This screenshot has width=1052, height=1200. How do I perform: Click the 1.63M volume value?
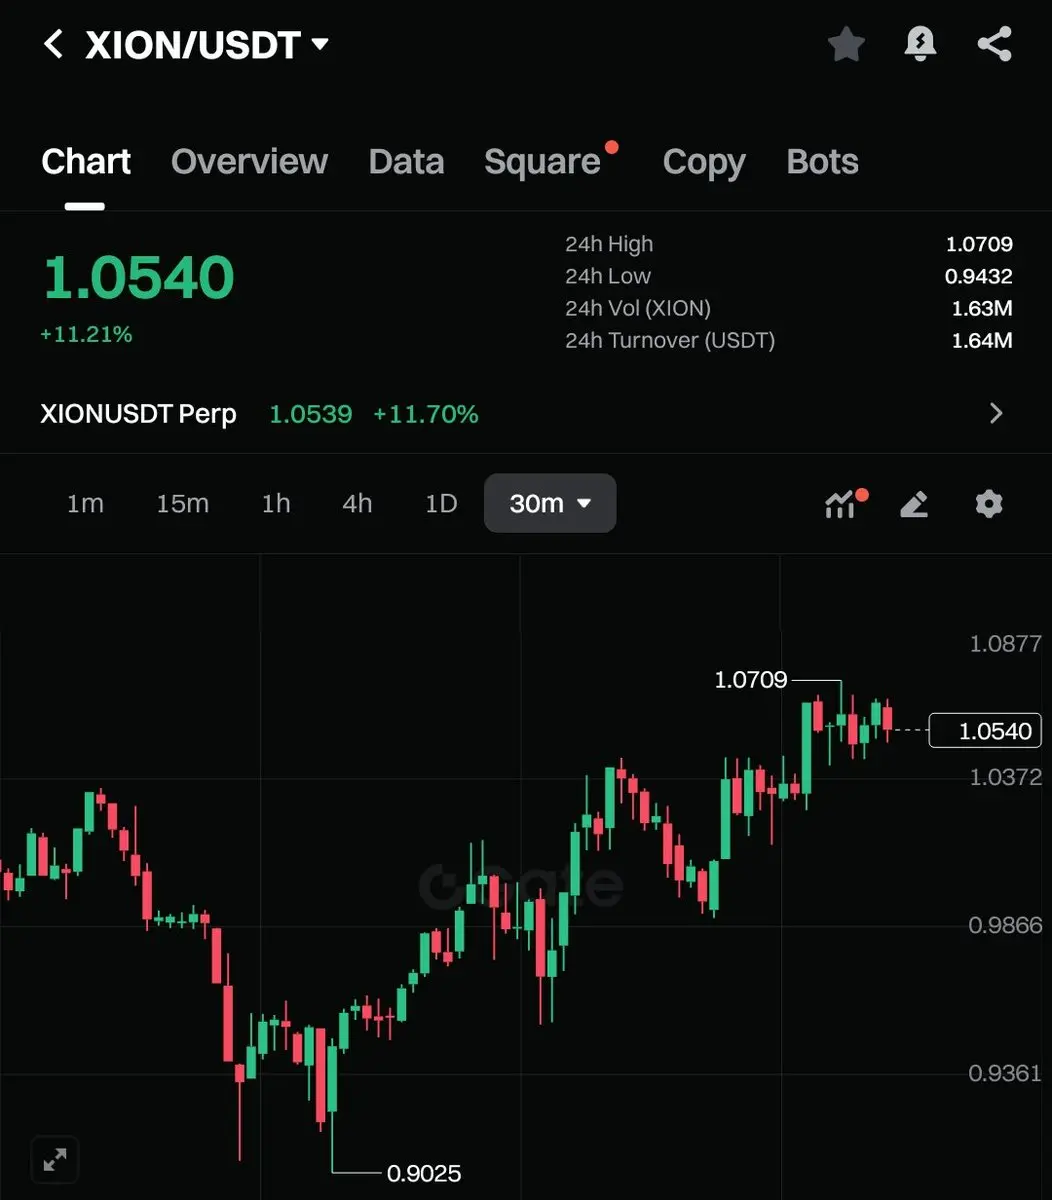coord(982,308)
